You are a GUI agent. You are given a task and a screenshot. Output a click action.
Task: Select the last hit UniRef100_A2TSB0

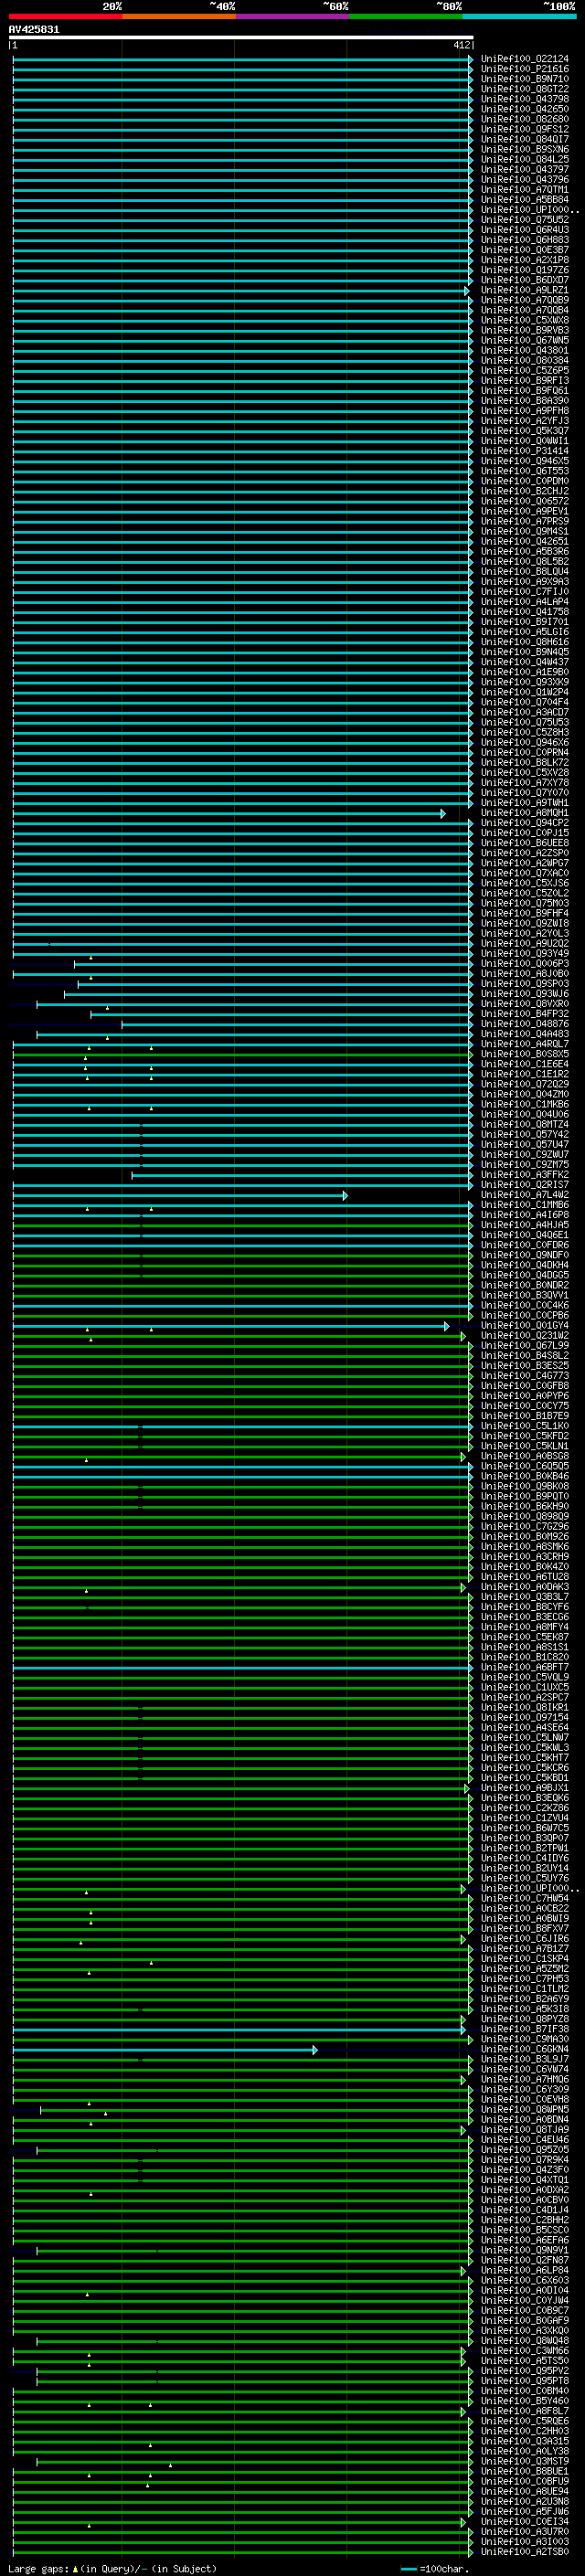click(525, 2552)
